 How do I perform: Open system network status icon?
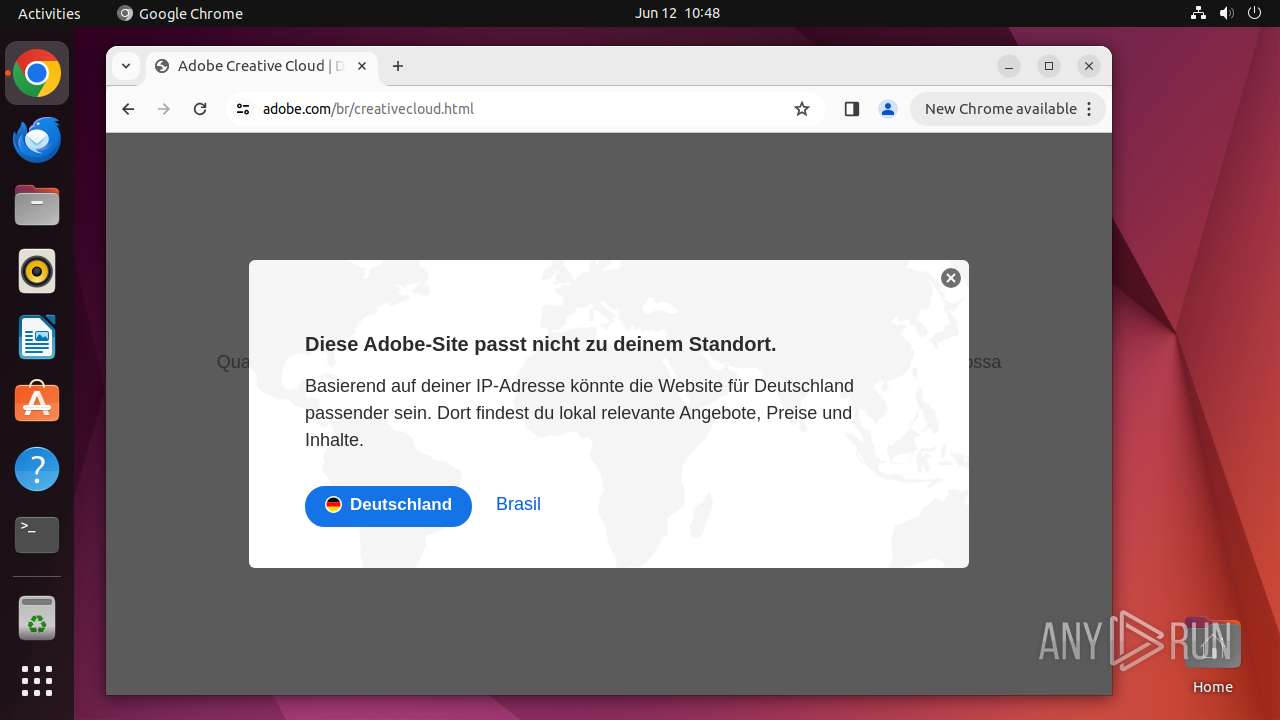pyautogui.click(x=1198, y=13)
